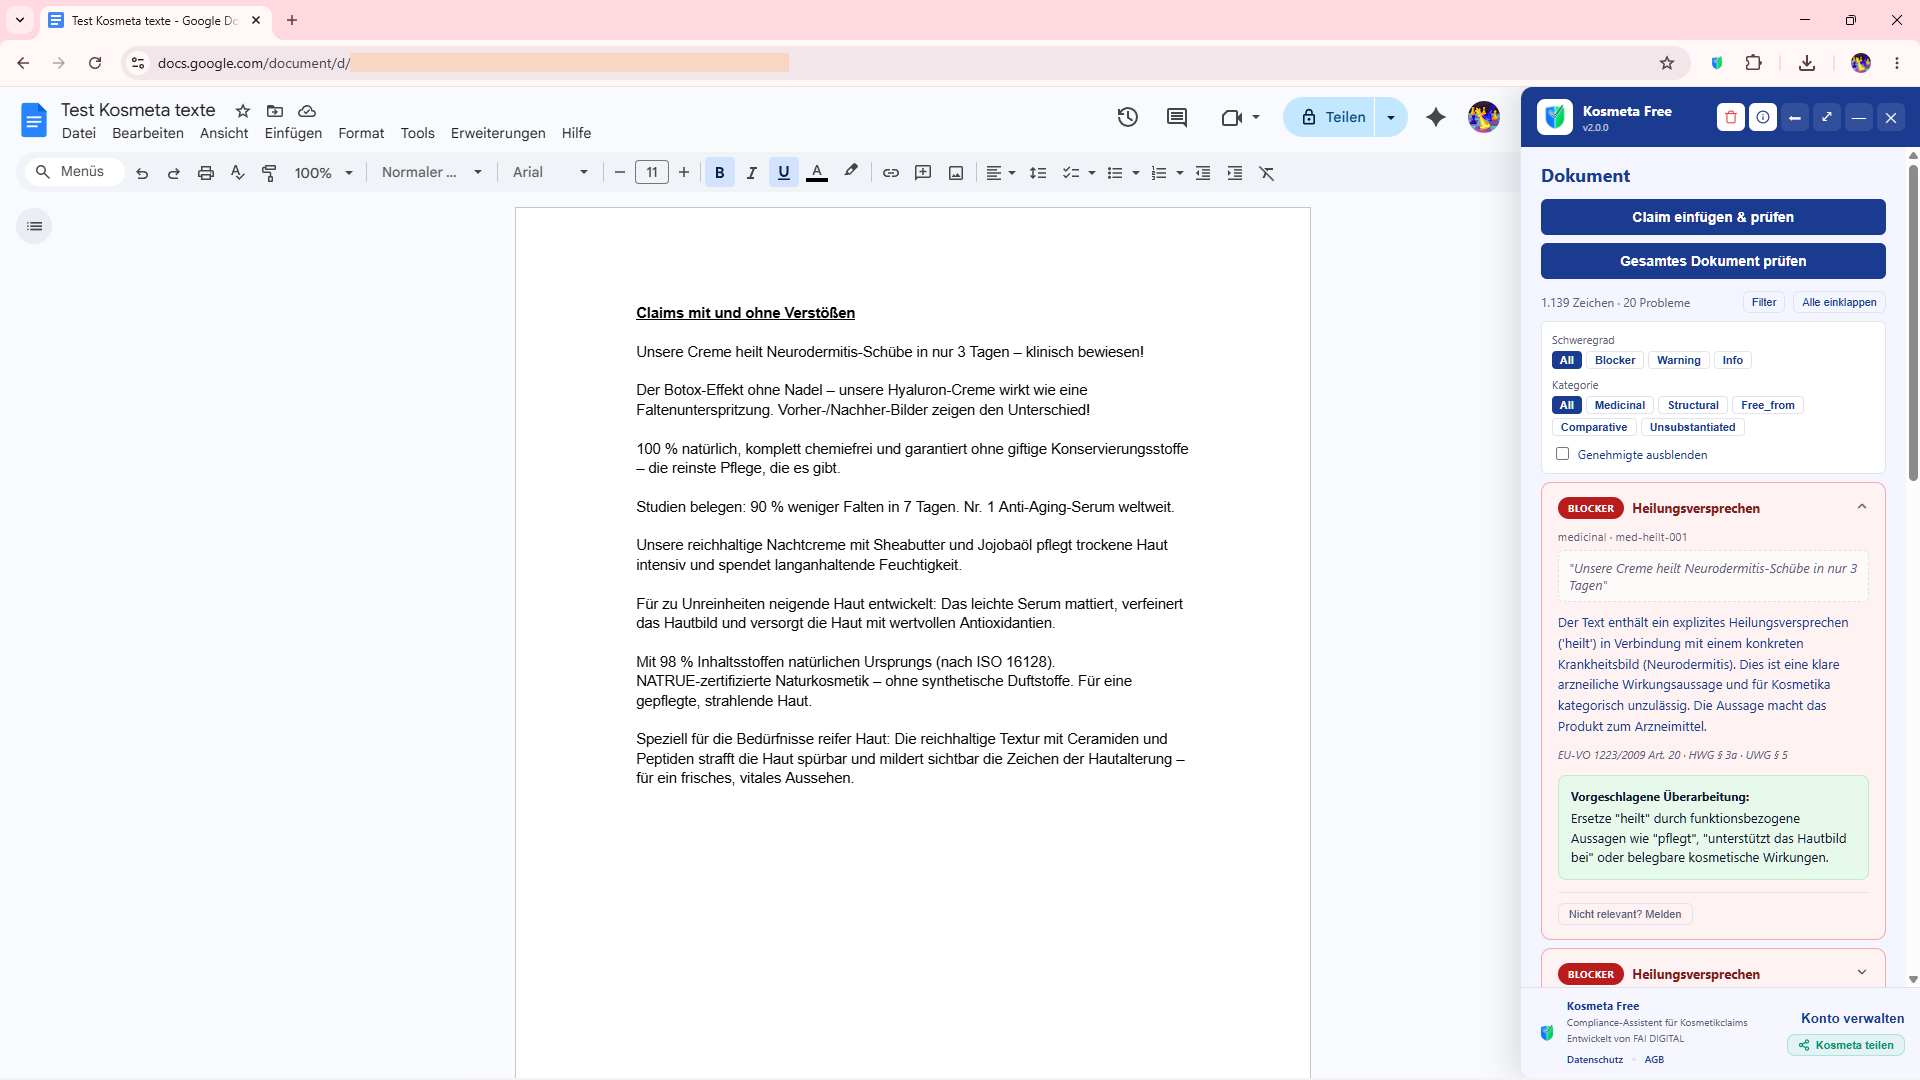The width and height of the screenshot is (1920, 1080).
Task: Show the document outline
Action: [34, 226]
